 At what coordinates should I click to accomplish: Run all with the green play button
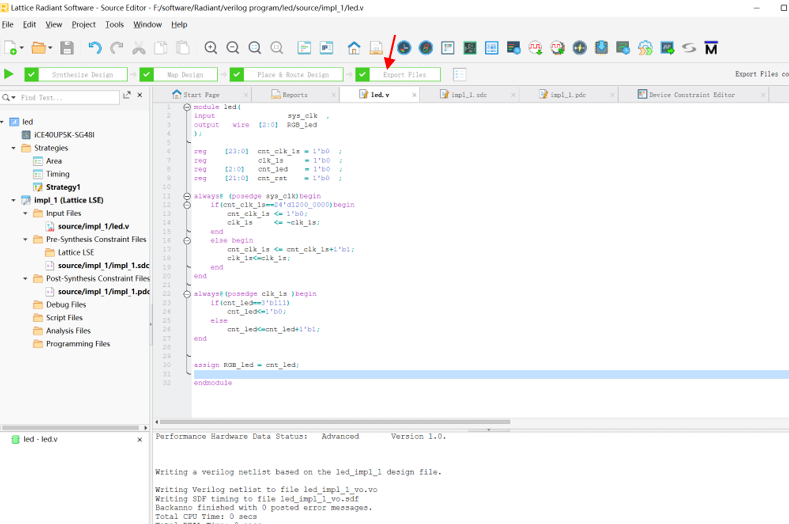pos(9,74)
